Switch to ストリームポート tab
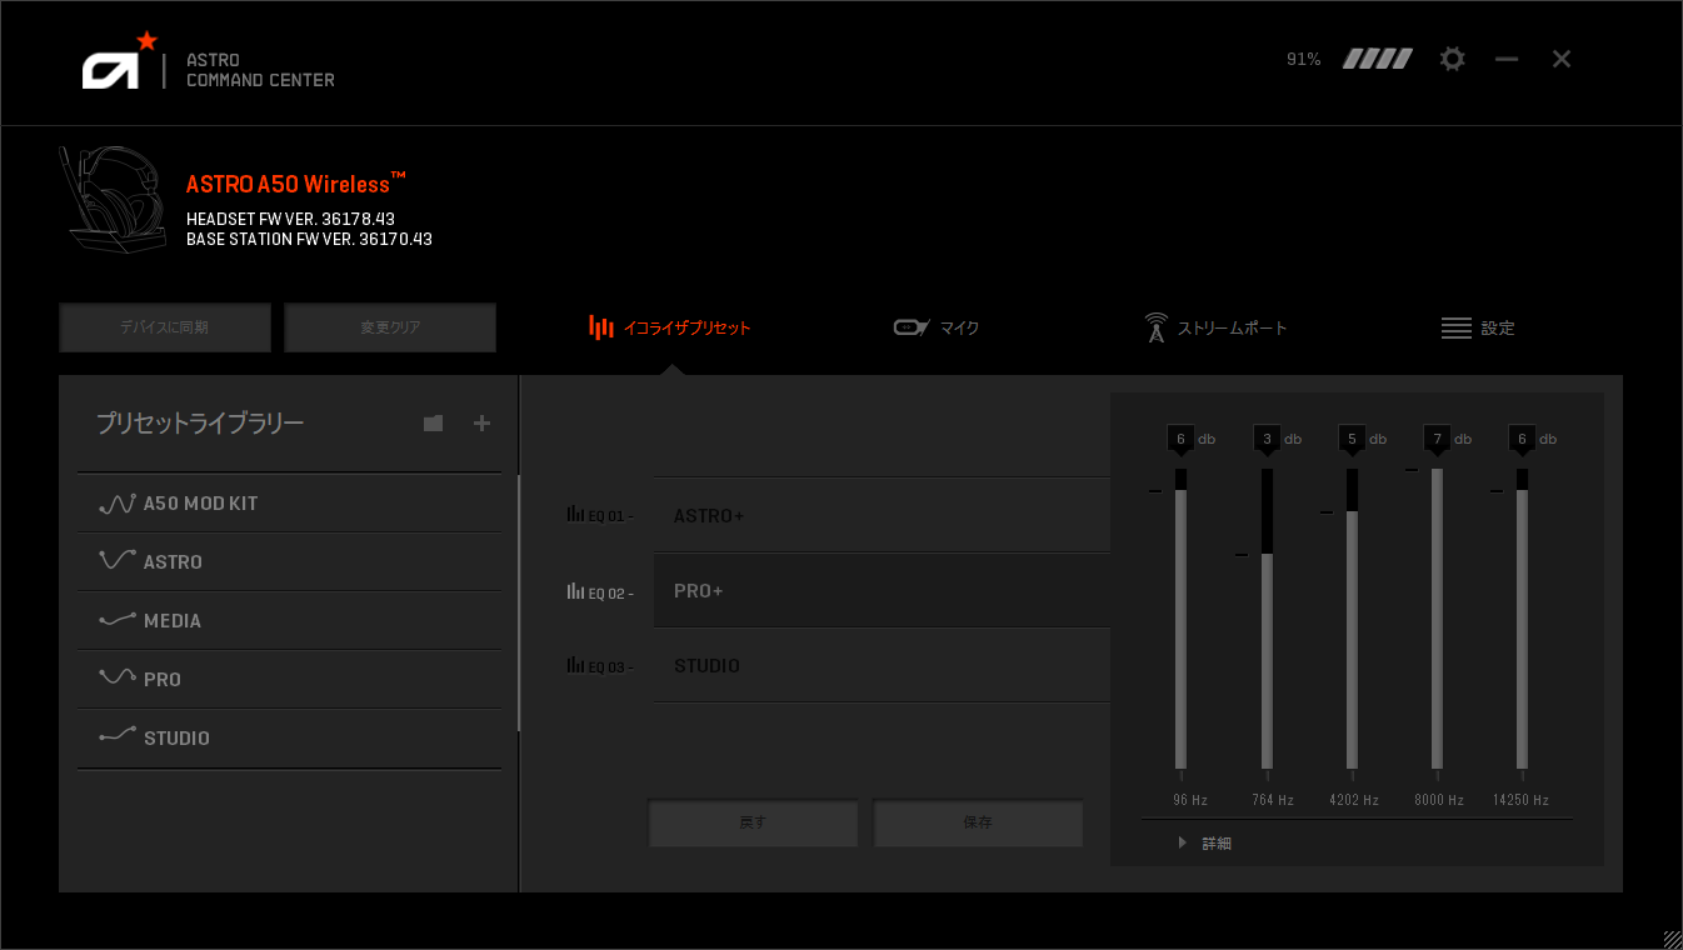 click(1215, 327)
